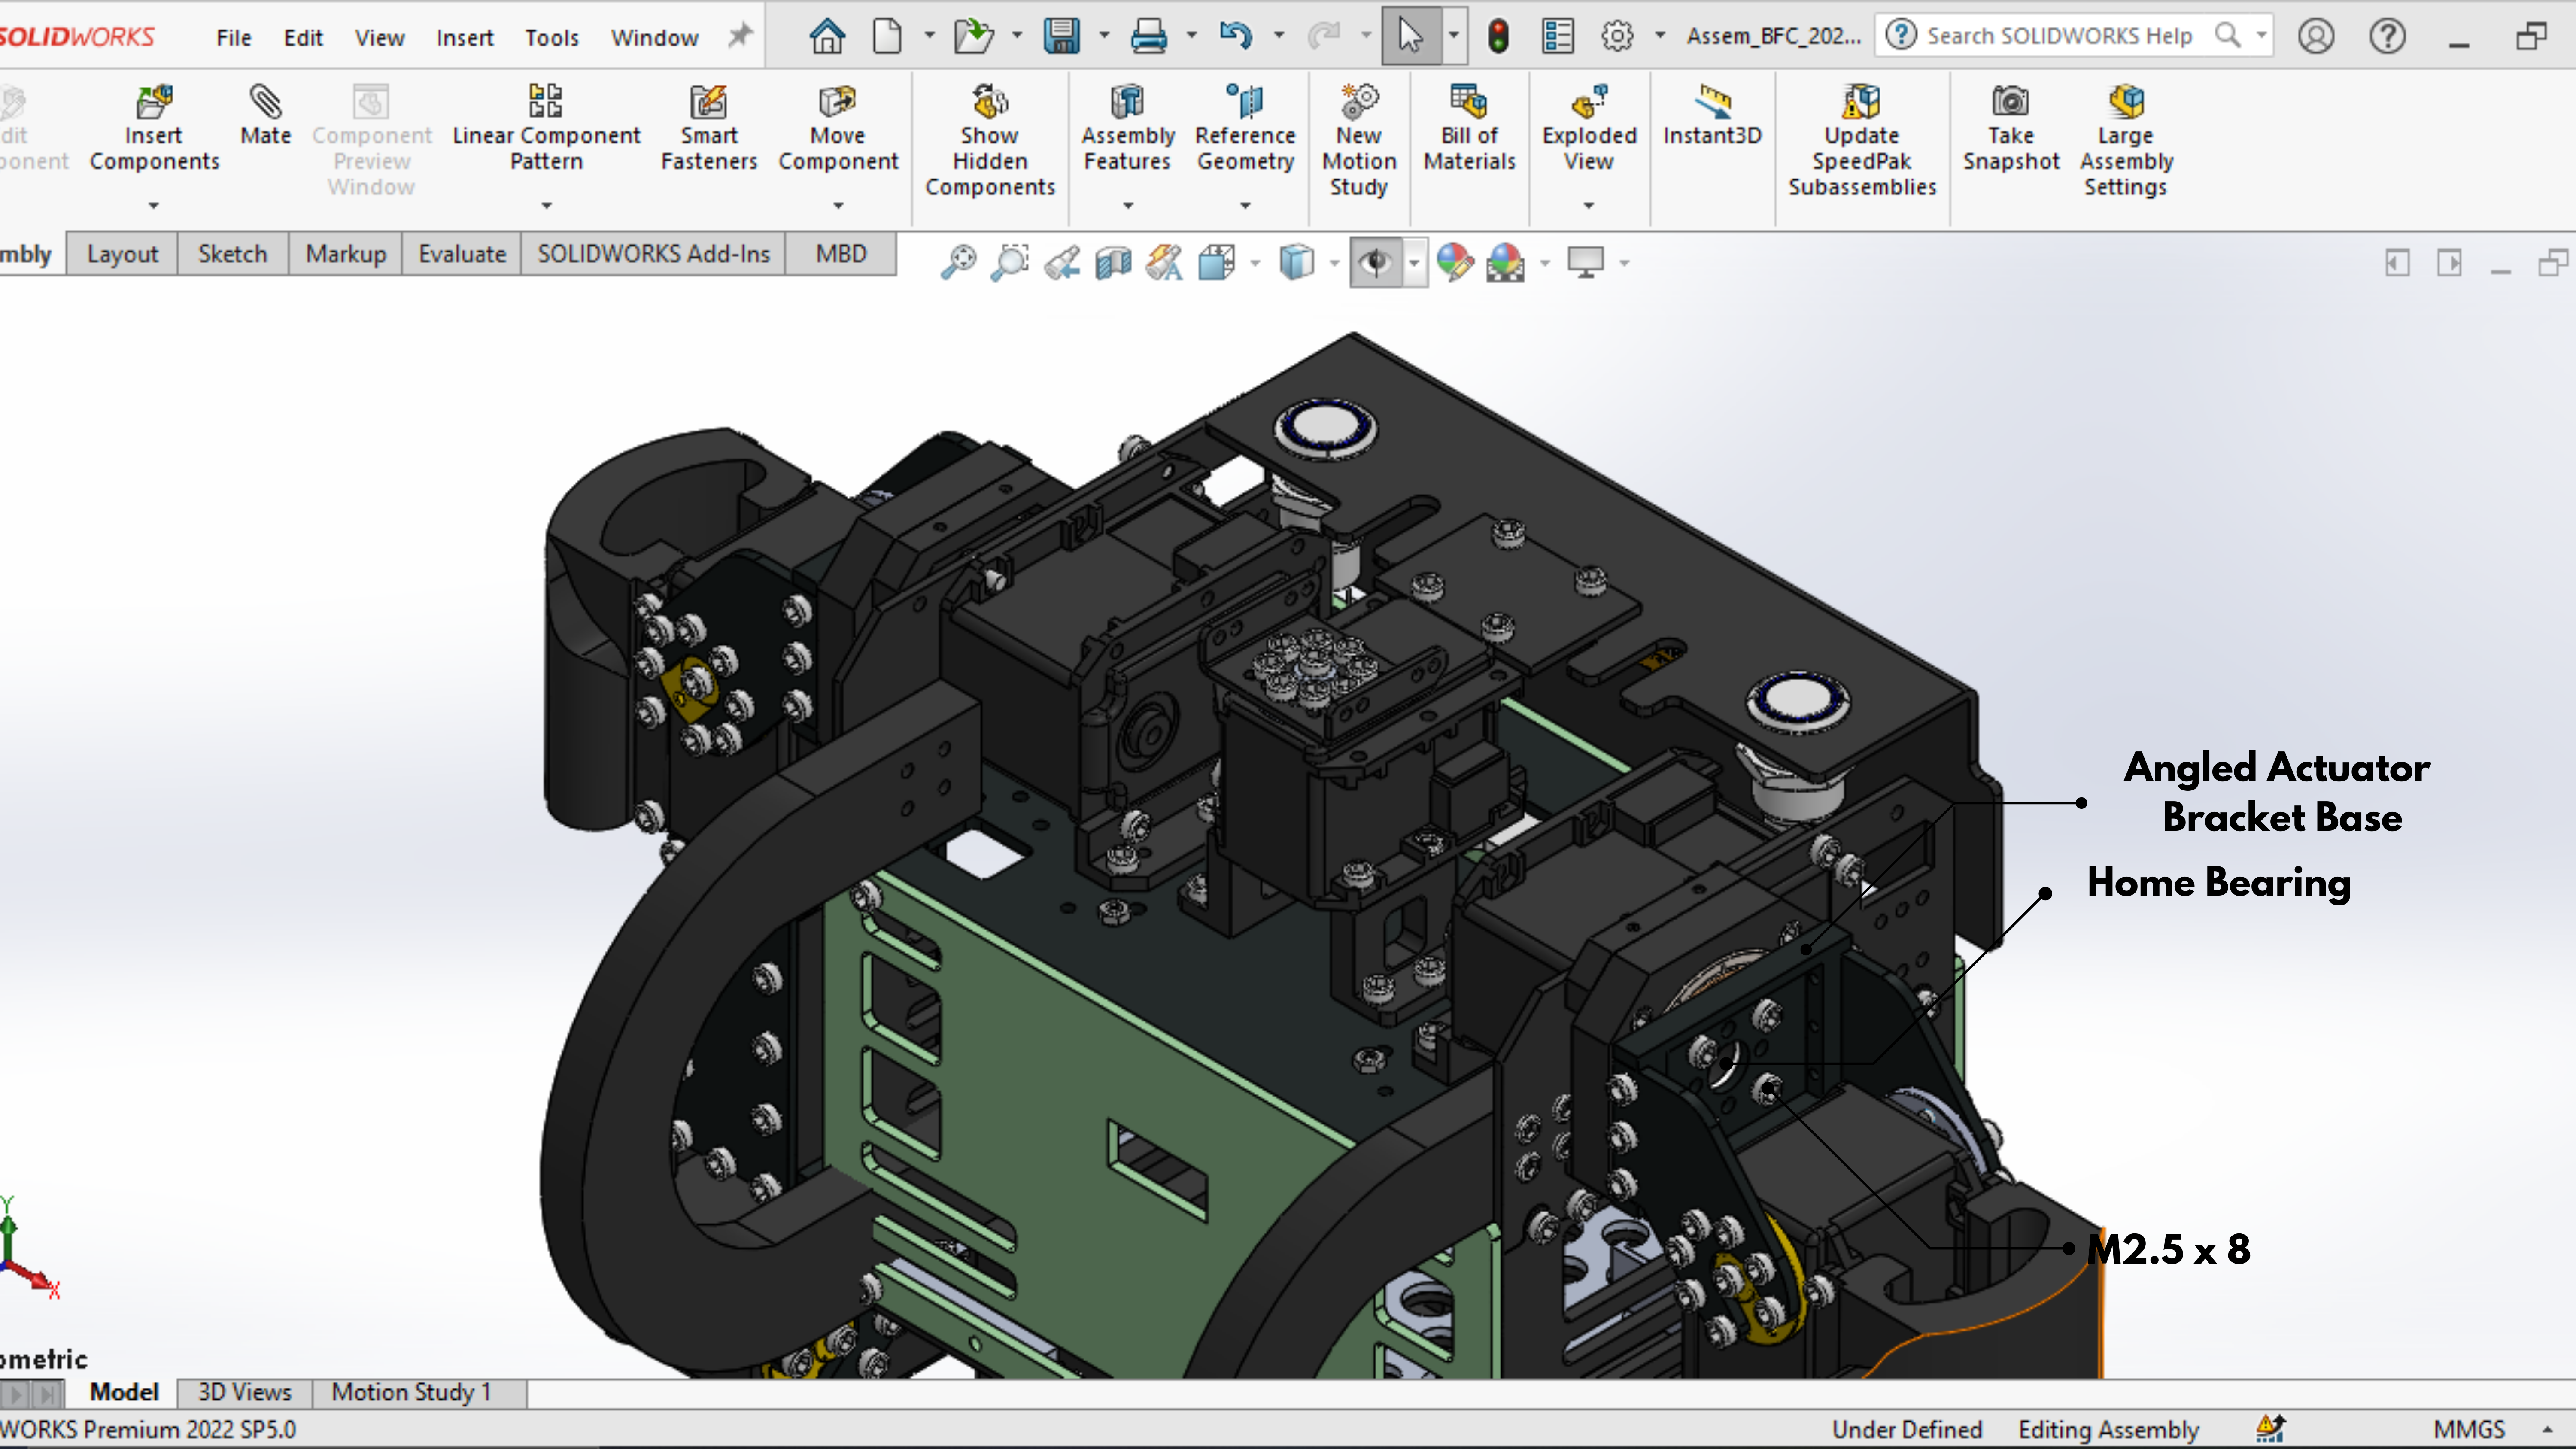Image resolution: width=2576 pixels, height=1449 pixels.
Task: Open Large Assembly Settings
Action: [2126, 140]
